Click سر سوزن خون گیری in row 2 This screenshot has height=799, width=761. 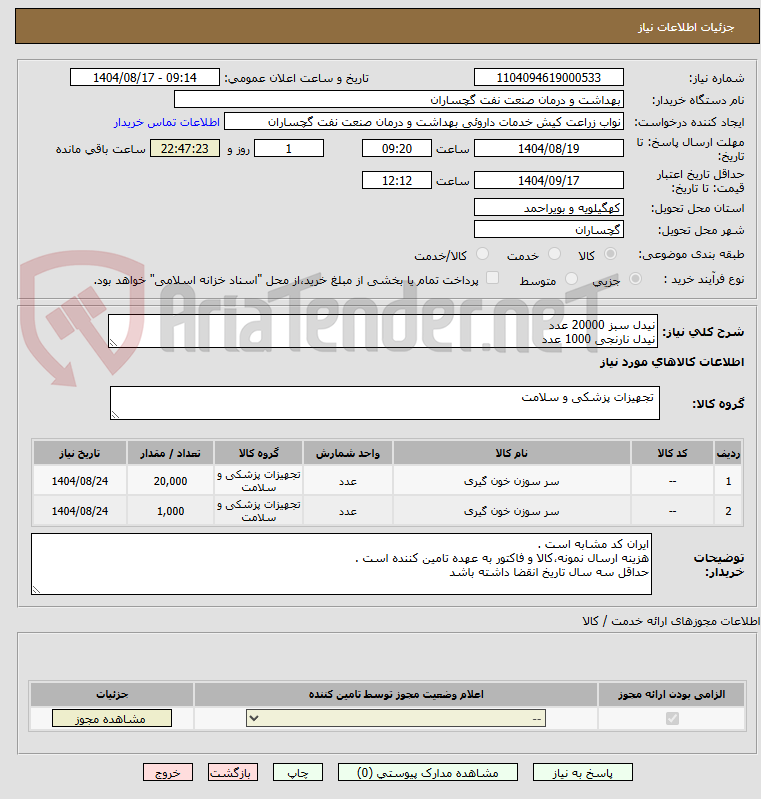(512, 511)
